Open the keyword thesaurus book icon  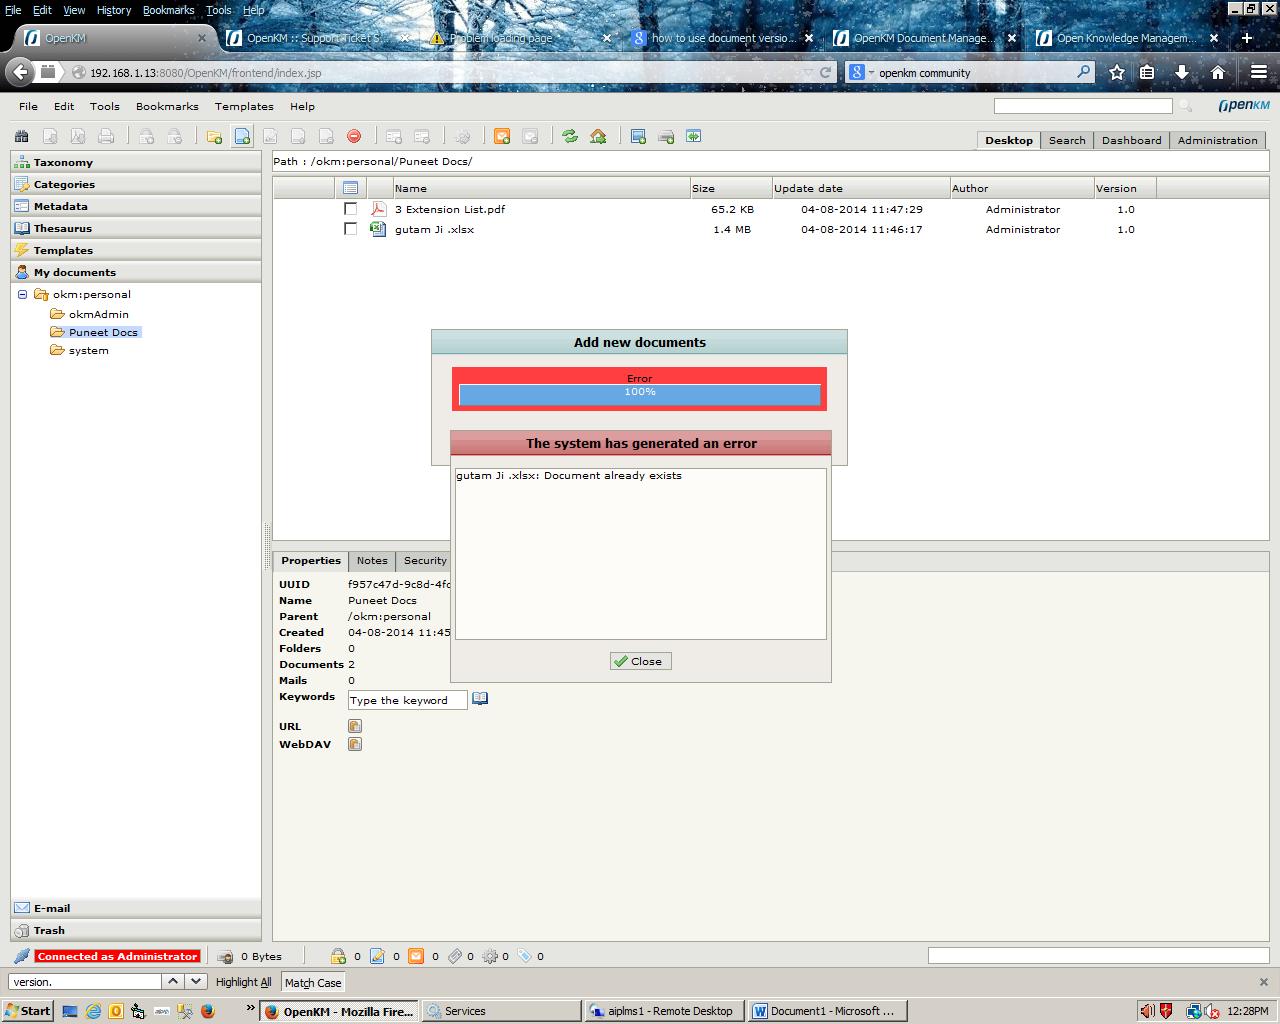480,699
